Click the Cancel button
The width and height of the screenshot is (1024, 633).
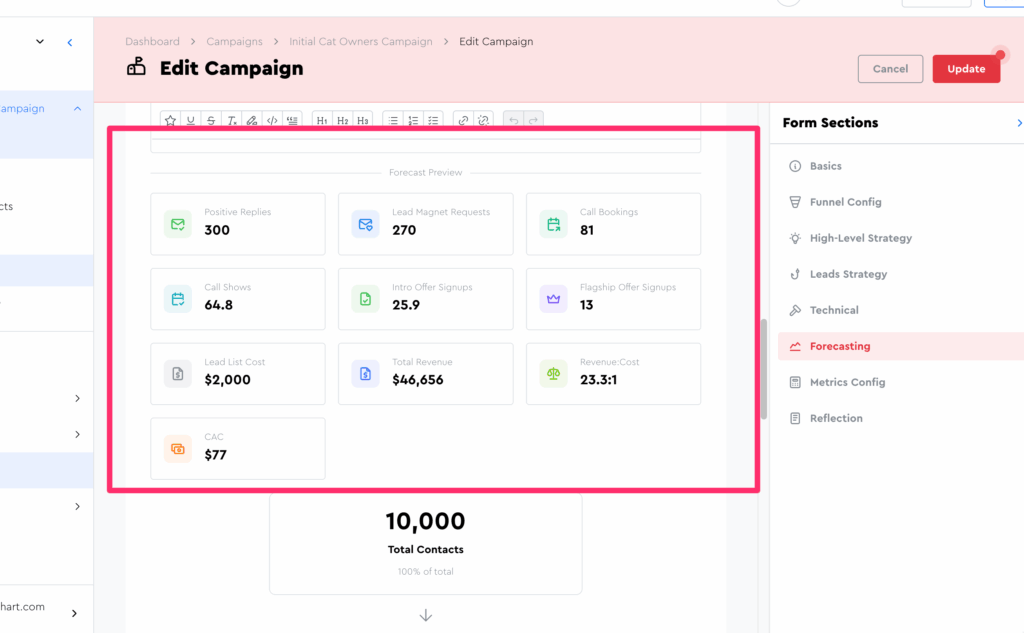[890, 69]
